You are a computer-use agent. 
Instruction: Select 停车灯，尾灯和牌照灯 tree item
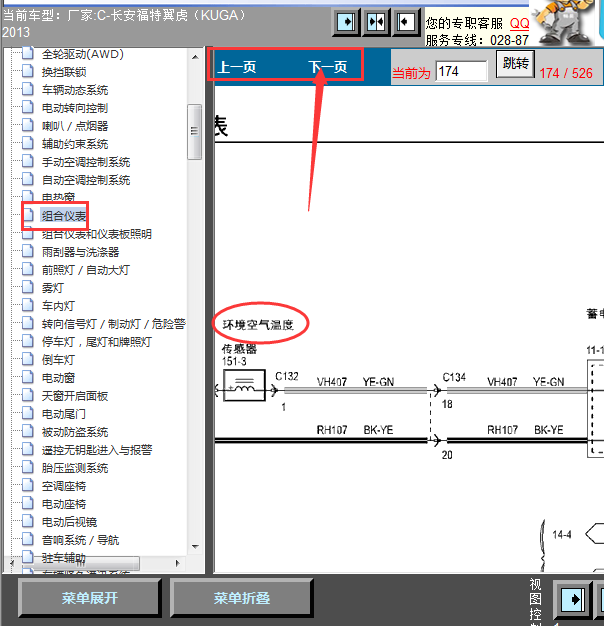tap(97, 342)
